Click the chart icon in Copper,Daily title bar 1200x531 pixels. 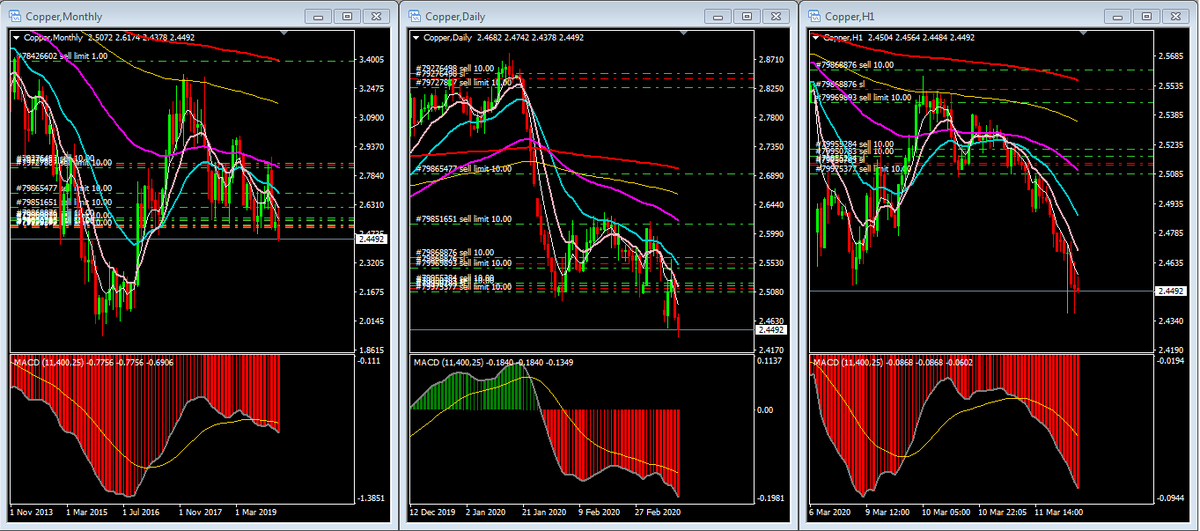pos(414,15)
